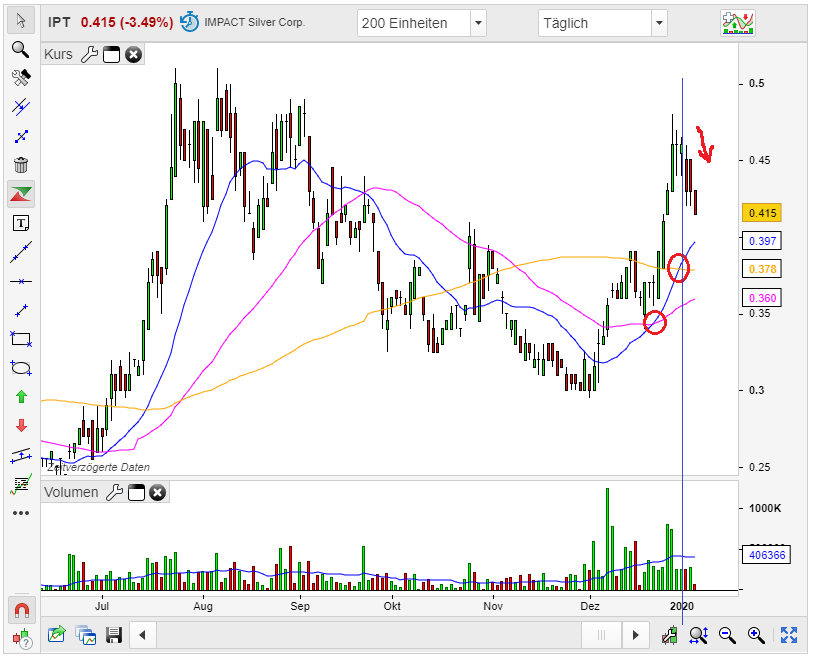Viewport: 813px width, 659px height.
Task: Click the Kurs panel title
Action: (58, 54)
